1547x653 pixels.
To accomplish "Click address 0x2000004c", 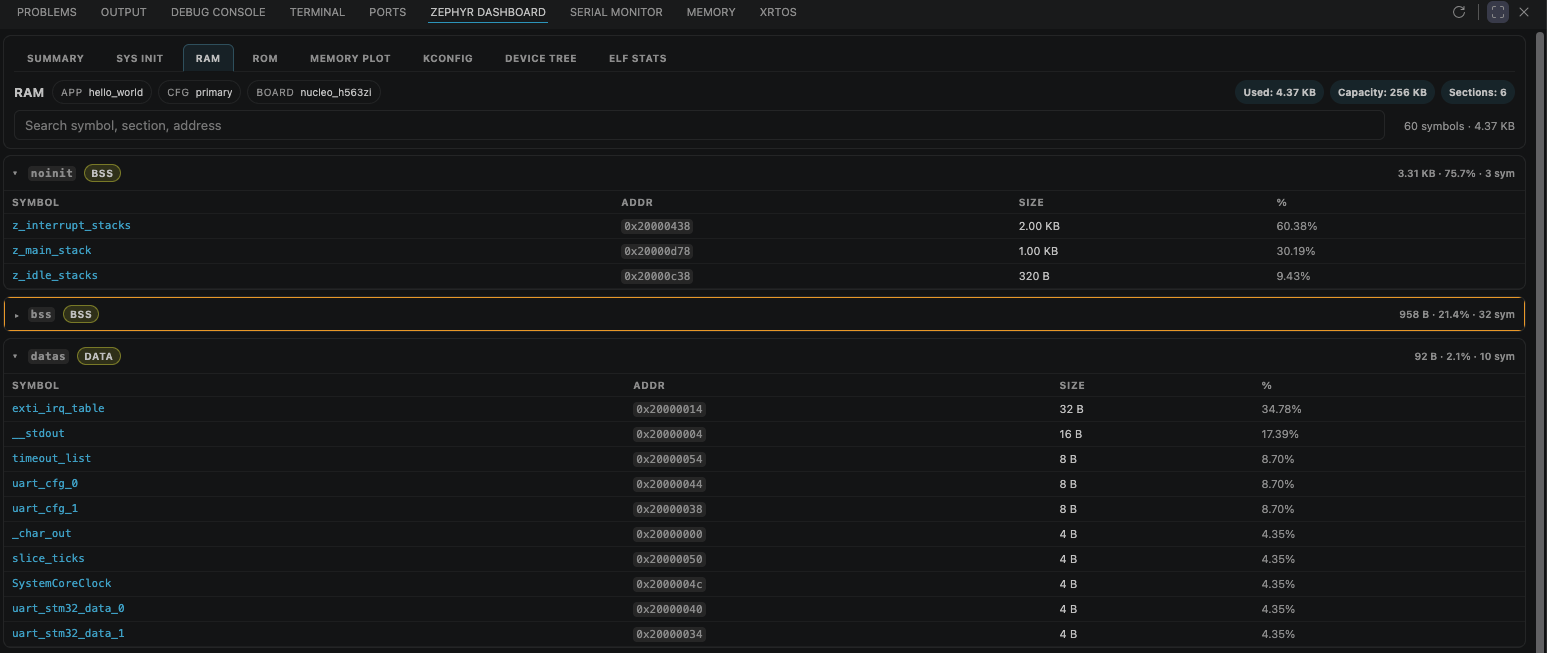I will click(669, 584).
